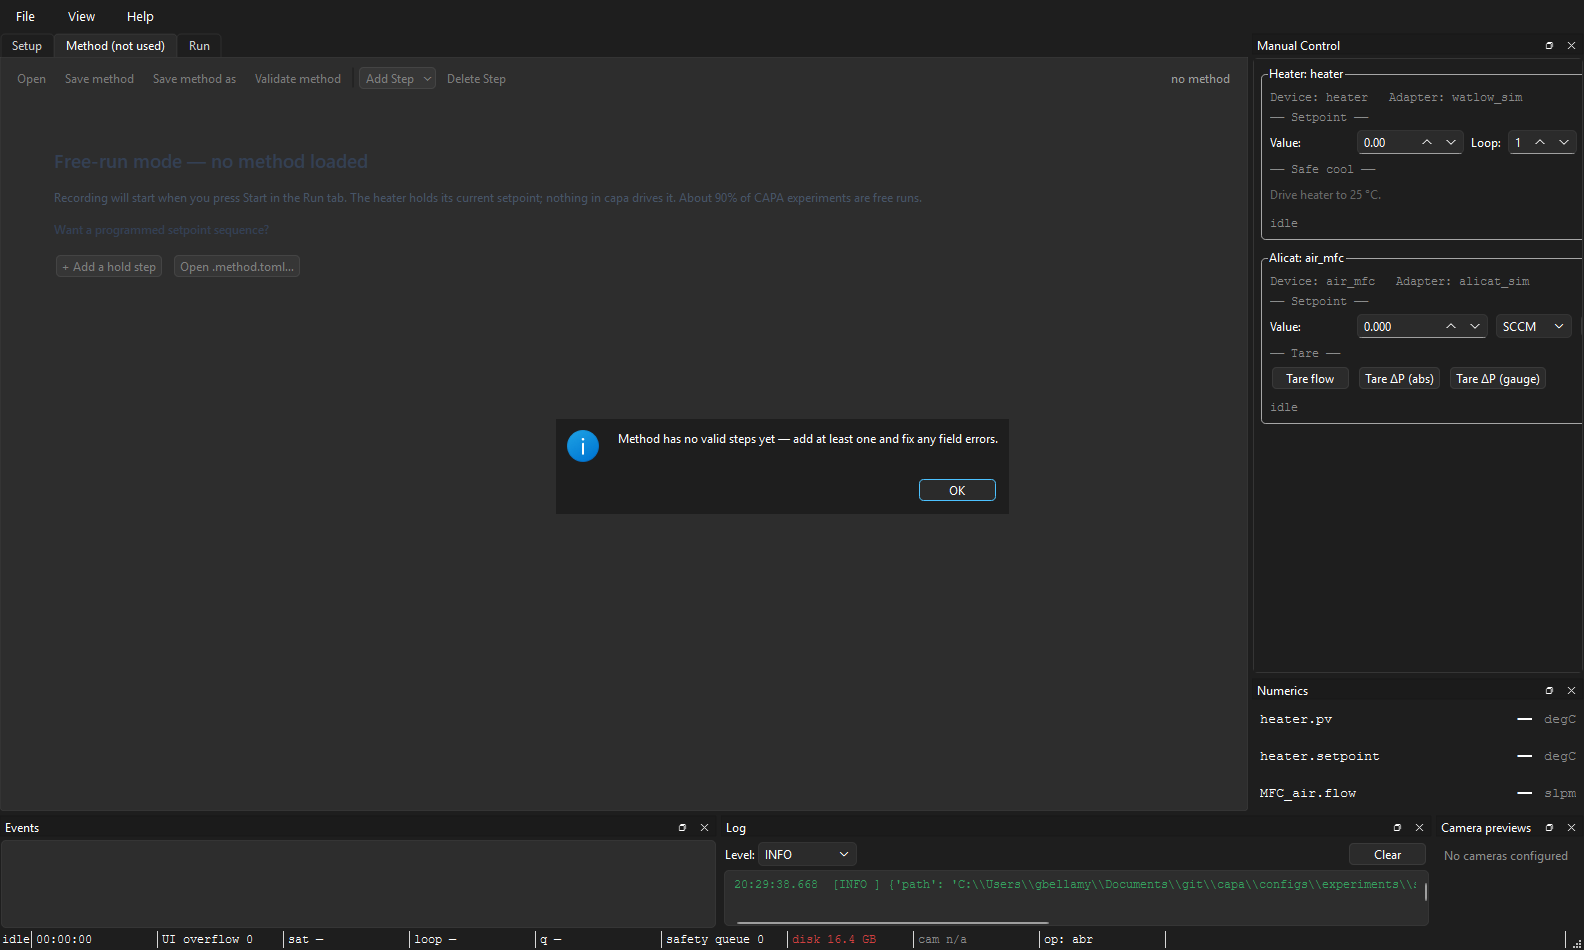Click the 00:00:00 elapsed timer
This screenshot has width=1584, height=950.
pos(64,939)
